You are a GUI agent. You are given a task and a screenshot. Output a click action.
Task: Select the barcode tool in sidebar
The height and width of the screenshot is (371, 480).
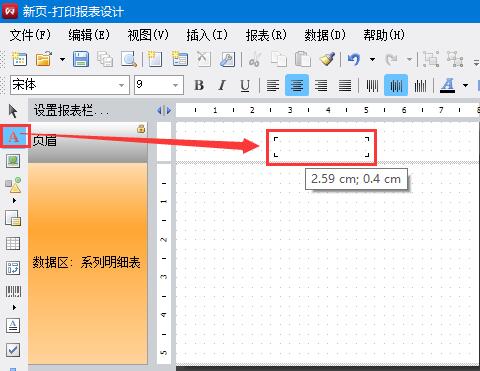point(13,292)
